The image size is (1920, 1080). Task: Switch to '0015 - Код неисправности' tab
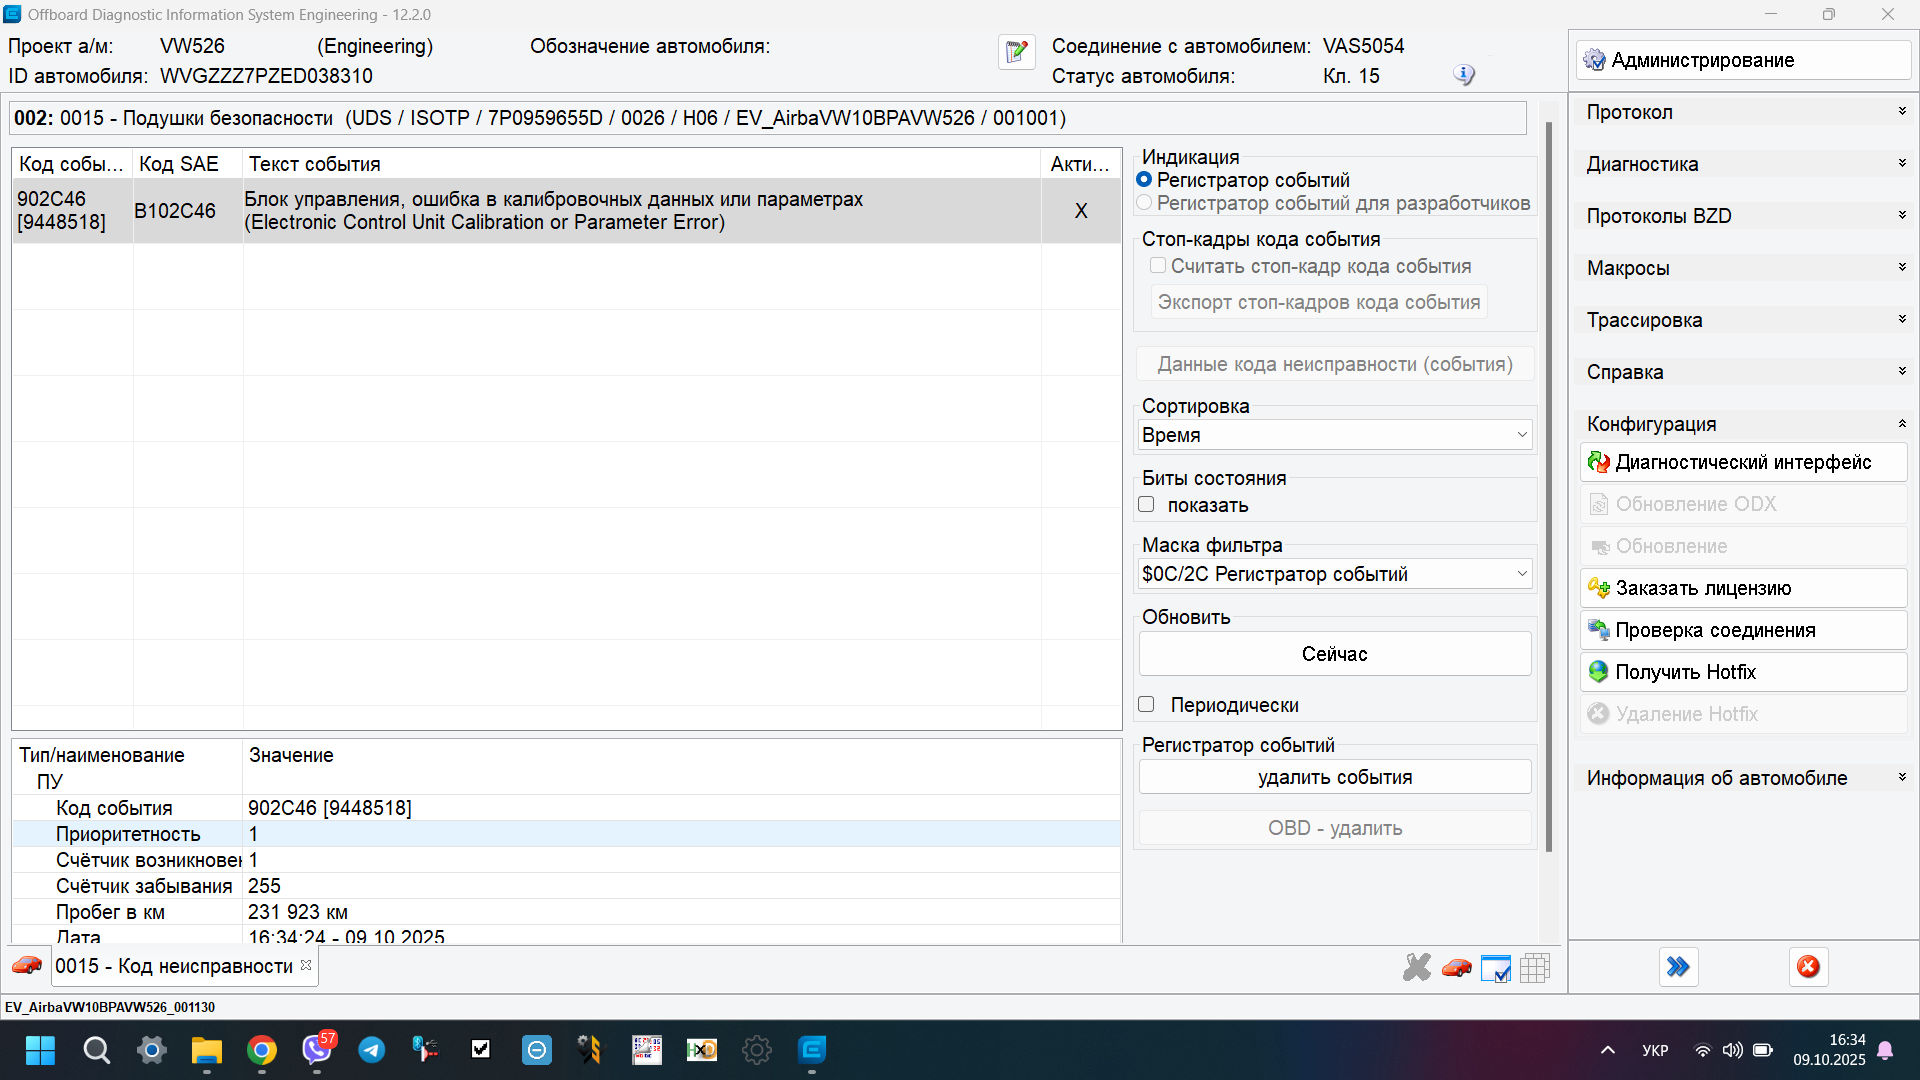tap(174, 966)
